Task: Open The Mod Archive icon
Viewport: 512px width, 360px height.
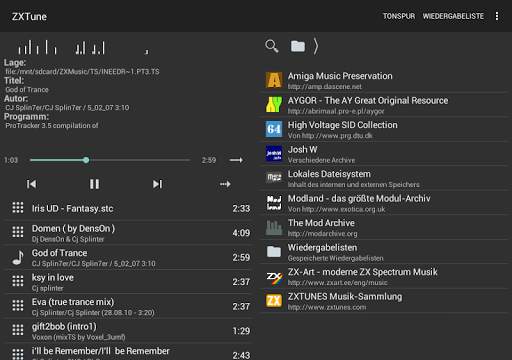Action: [274, 227]
